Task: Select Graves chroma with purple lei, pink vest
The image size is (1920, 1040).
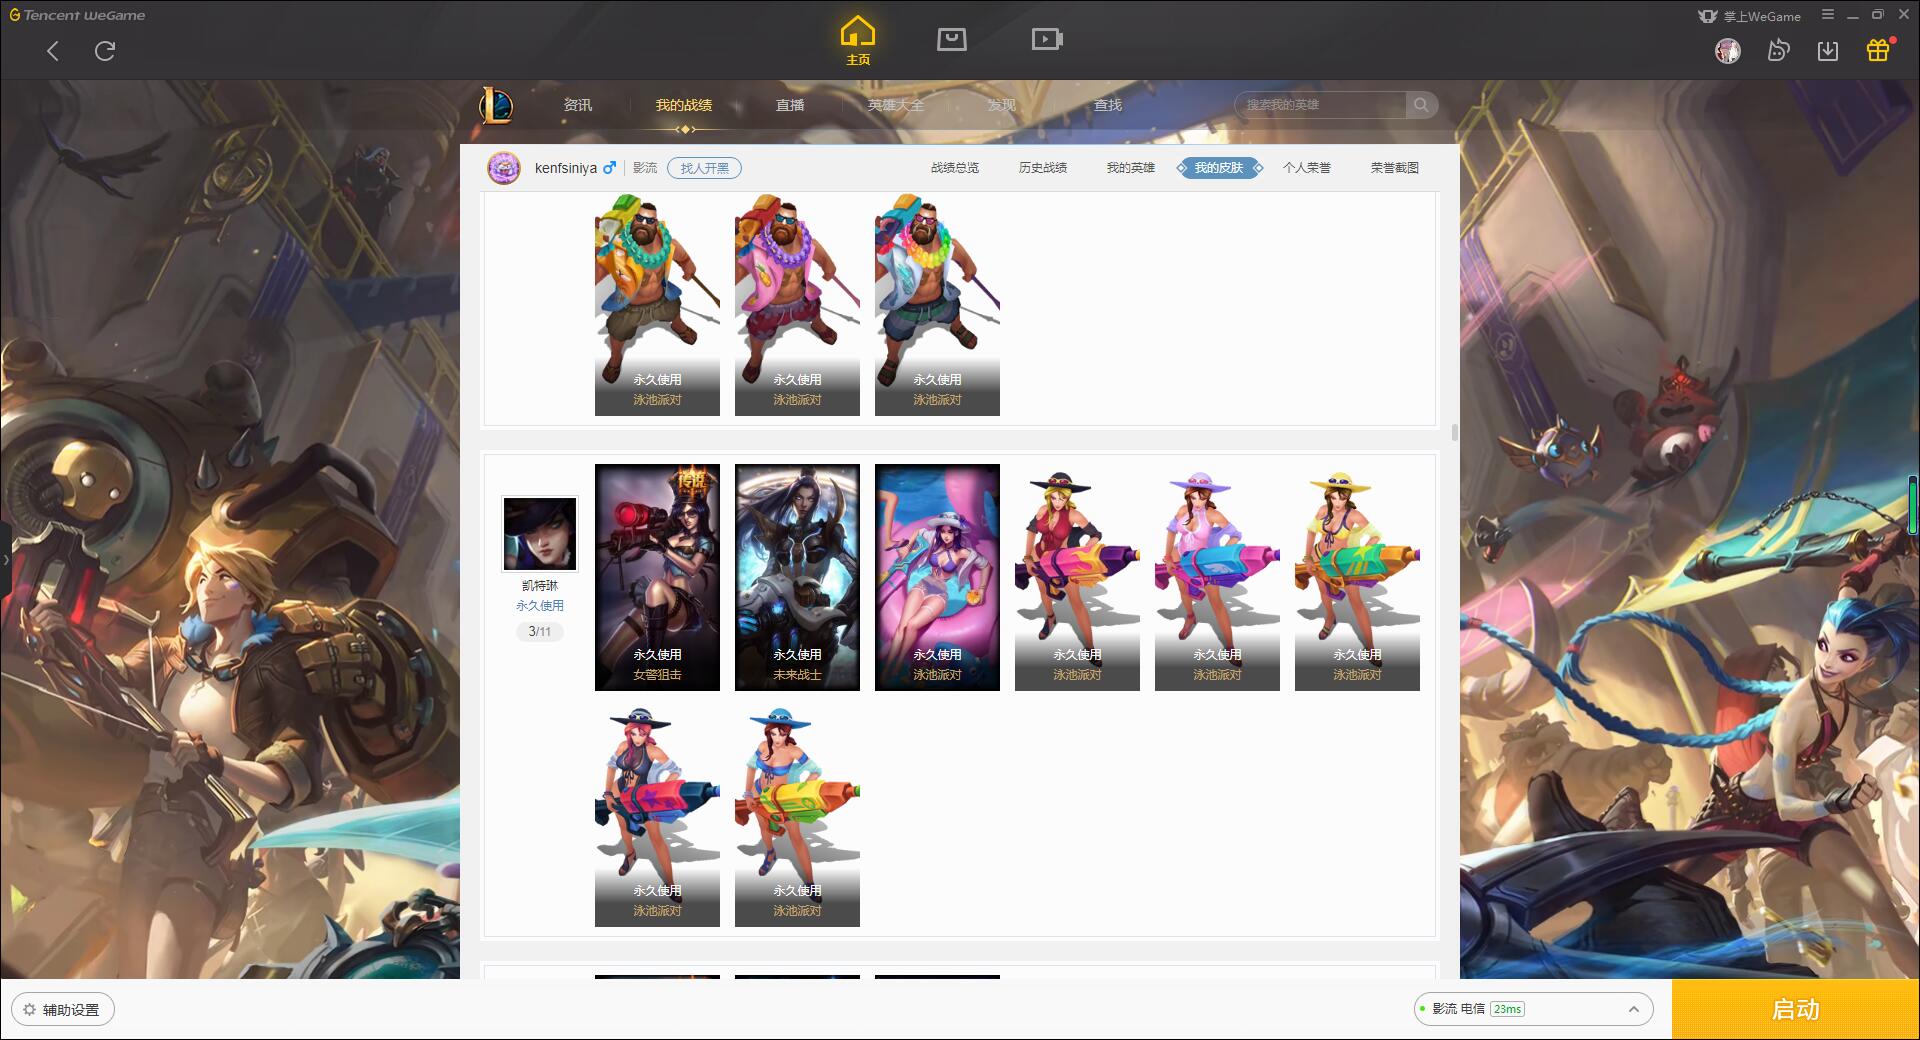Action: click(x=797, y=304)
